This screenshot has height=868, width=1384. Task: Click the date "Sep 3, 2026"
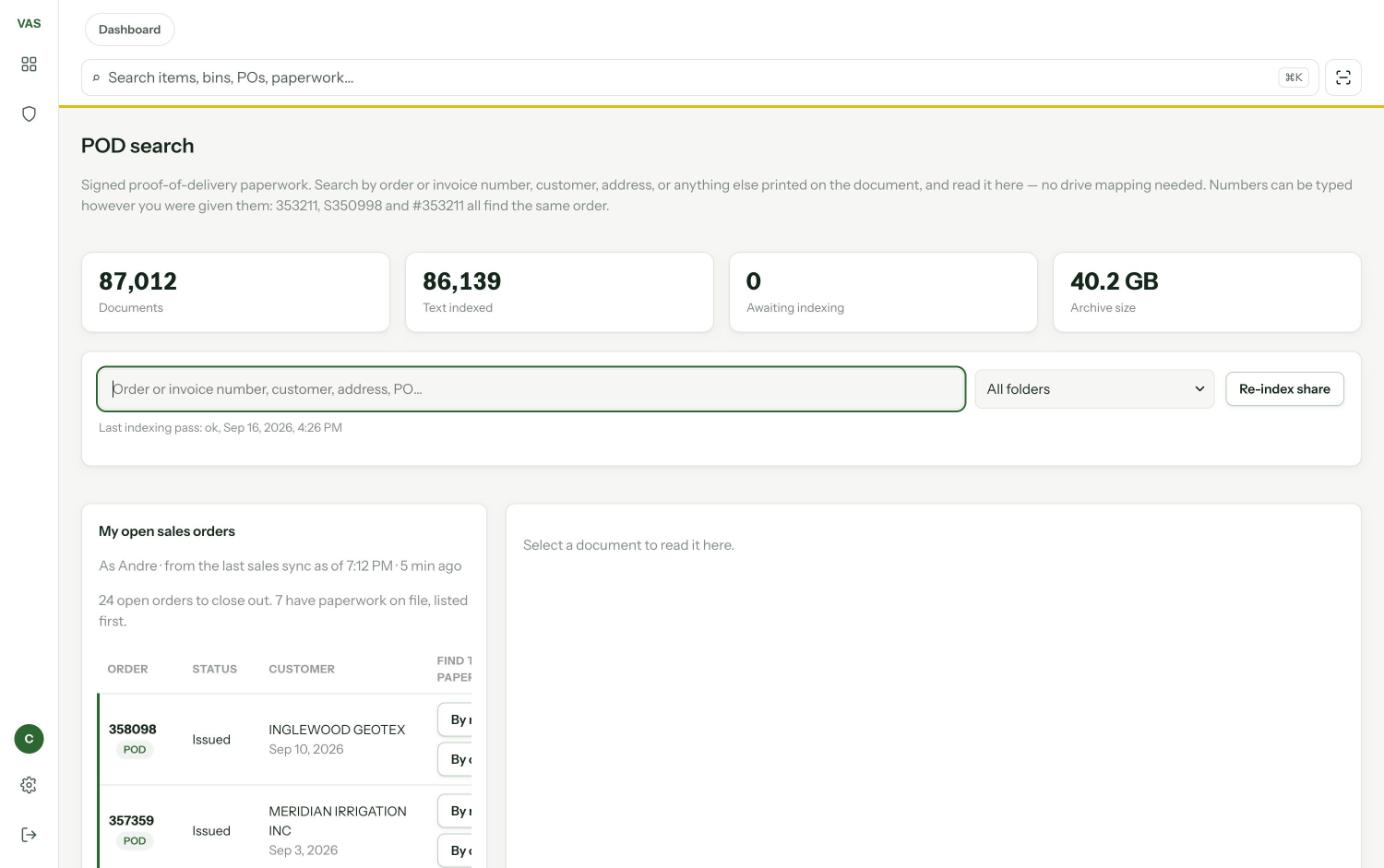(x=303, y=850)
